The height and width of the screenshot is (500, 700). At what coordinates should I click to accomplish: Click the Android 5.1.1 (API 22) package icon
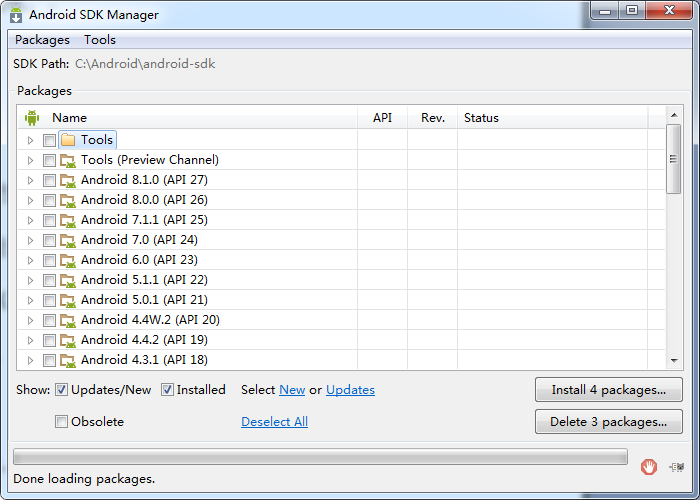click(x=68, y=280)
